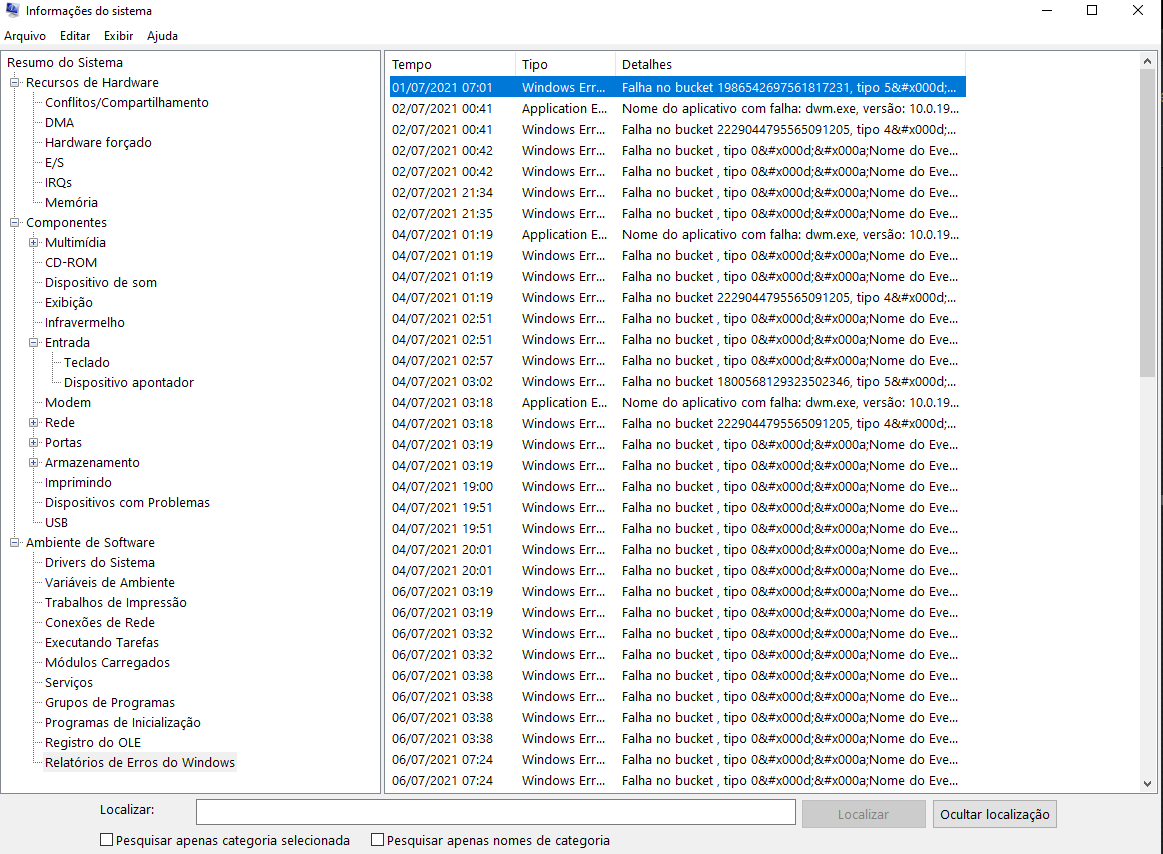Select Dispositivos com Problemas

pos(128,503)
